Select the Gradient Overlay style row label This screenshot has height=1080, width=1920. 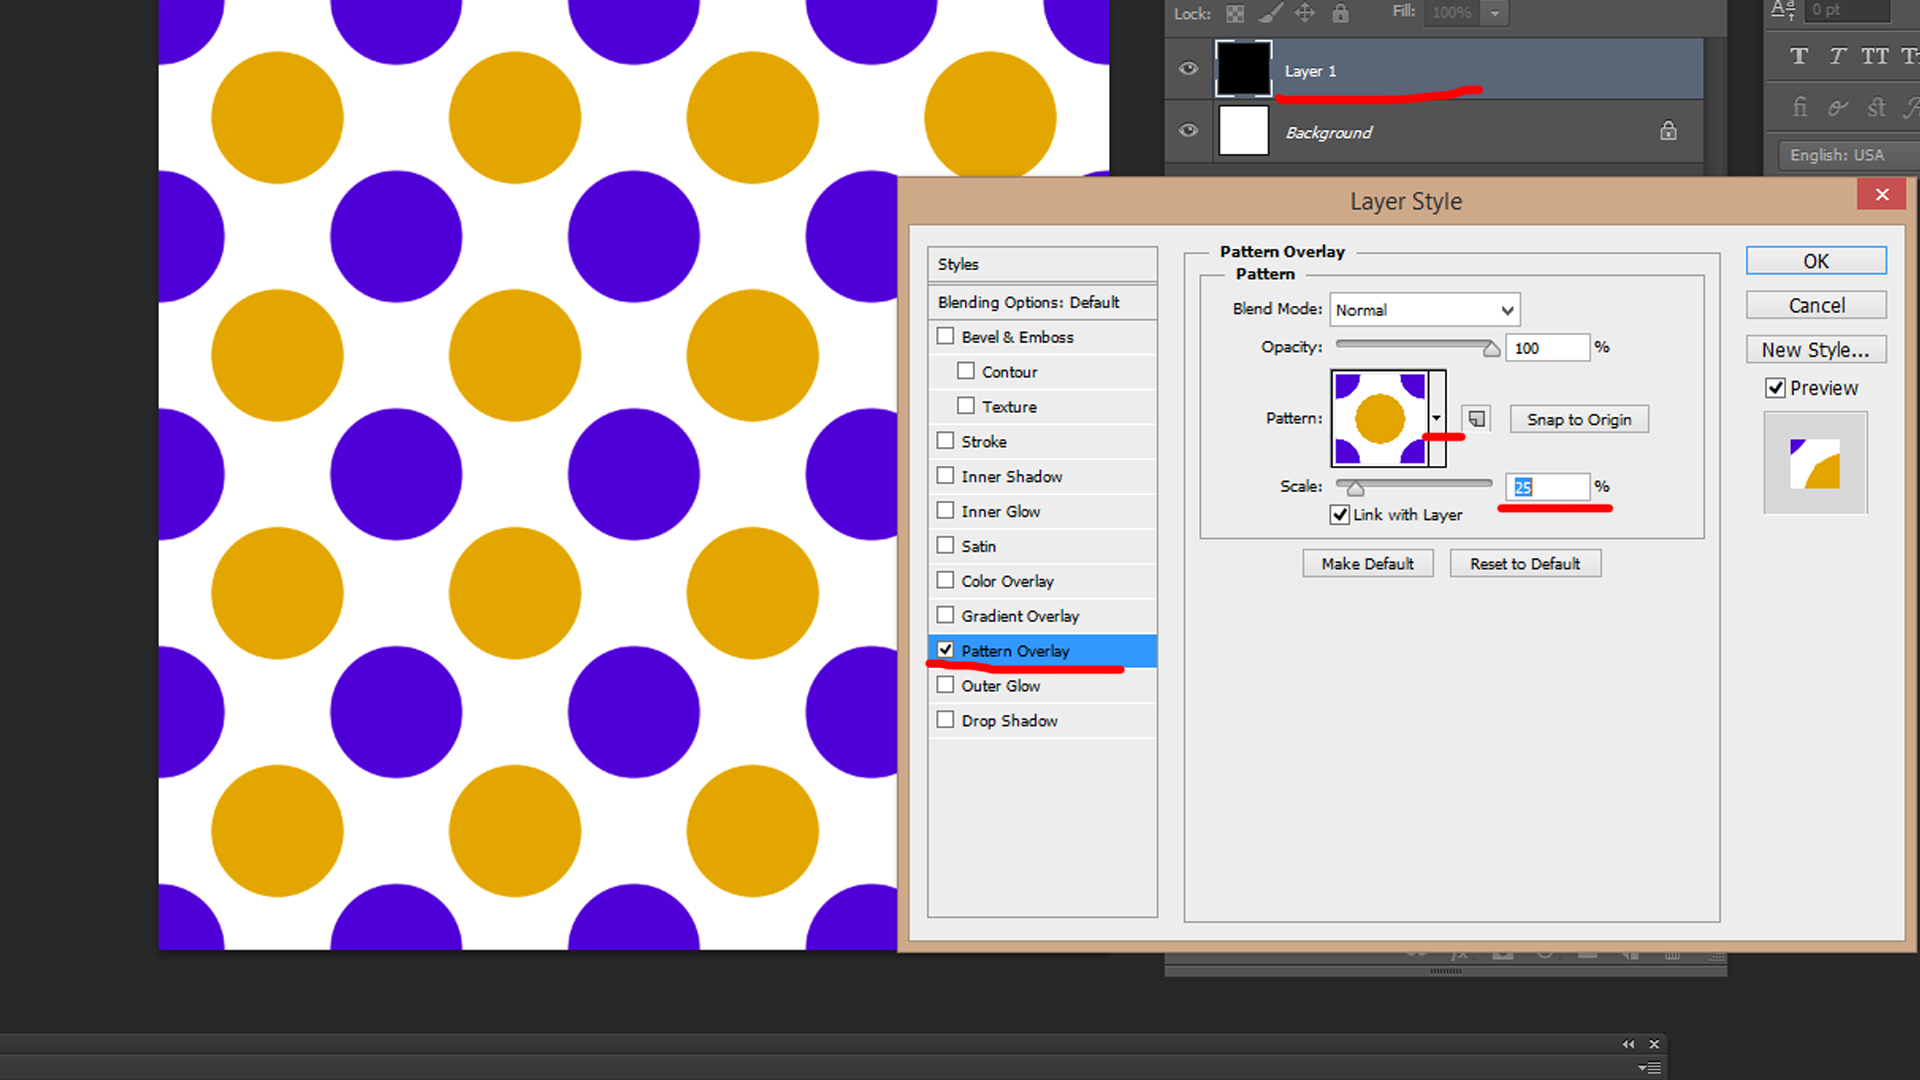point(1020,616)
